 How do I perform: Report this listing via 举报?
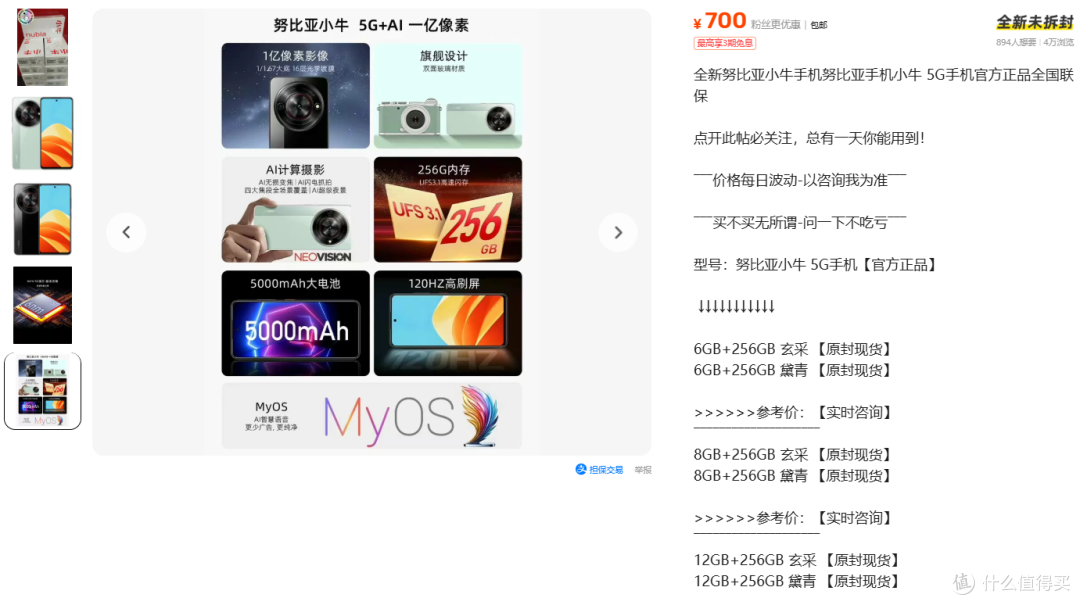[643, 470]
